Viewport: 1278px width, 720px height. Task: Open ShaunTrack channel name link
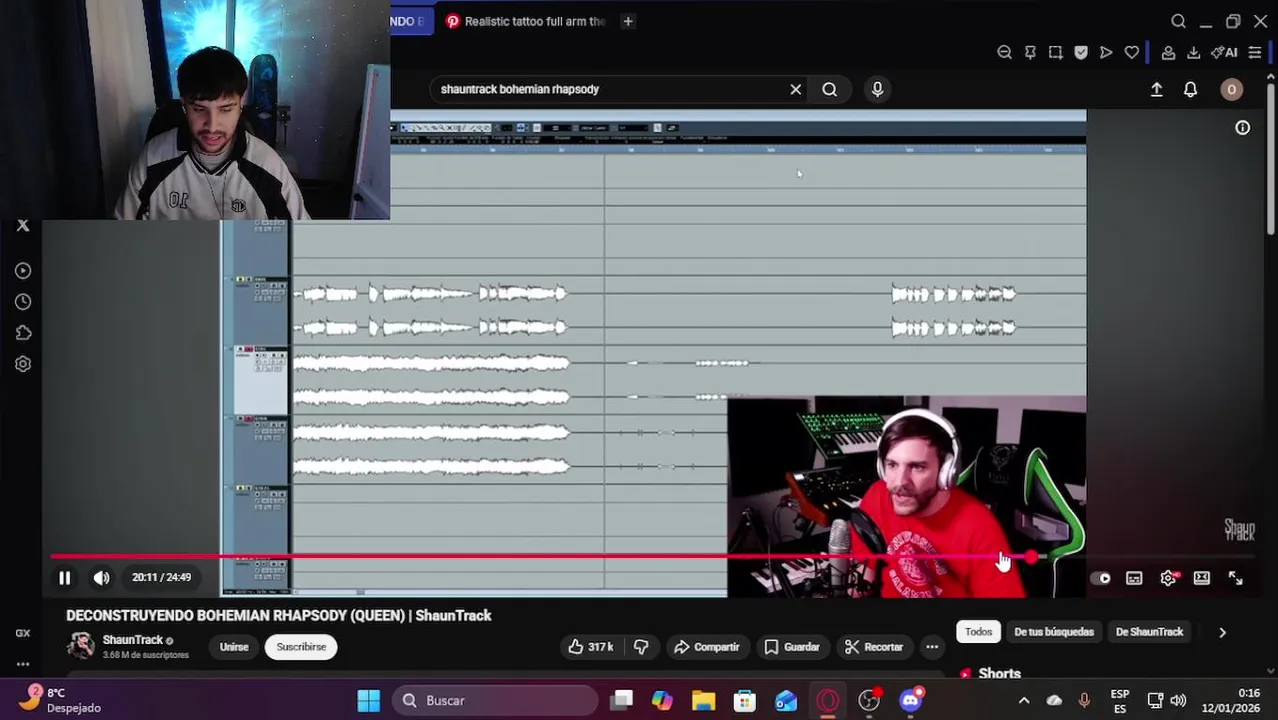point(133,640)
